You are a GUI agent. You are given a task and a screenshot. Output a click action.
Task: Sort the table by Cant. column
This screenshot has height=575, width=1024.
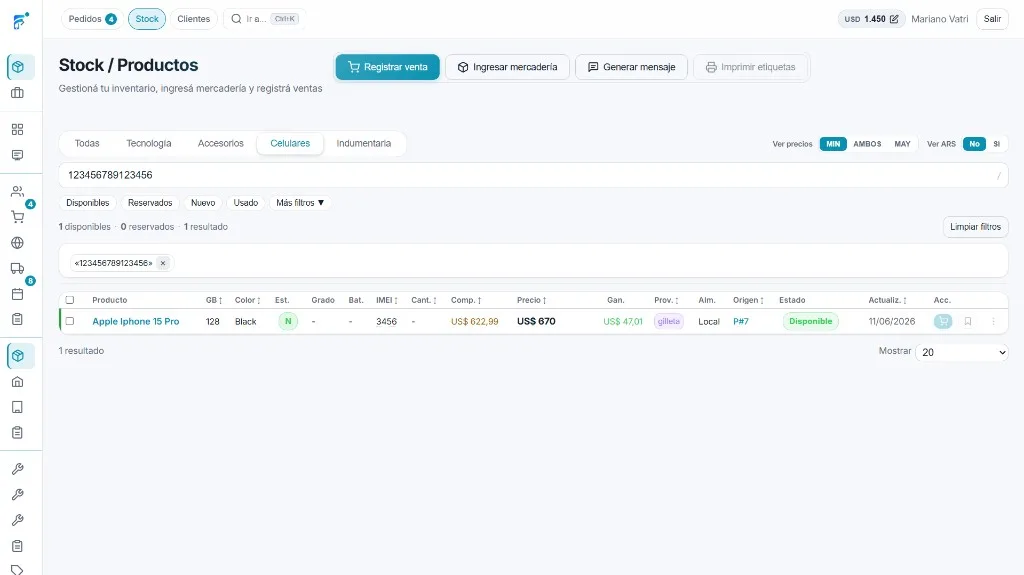coord(424,300)
